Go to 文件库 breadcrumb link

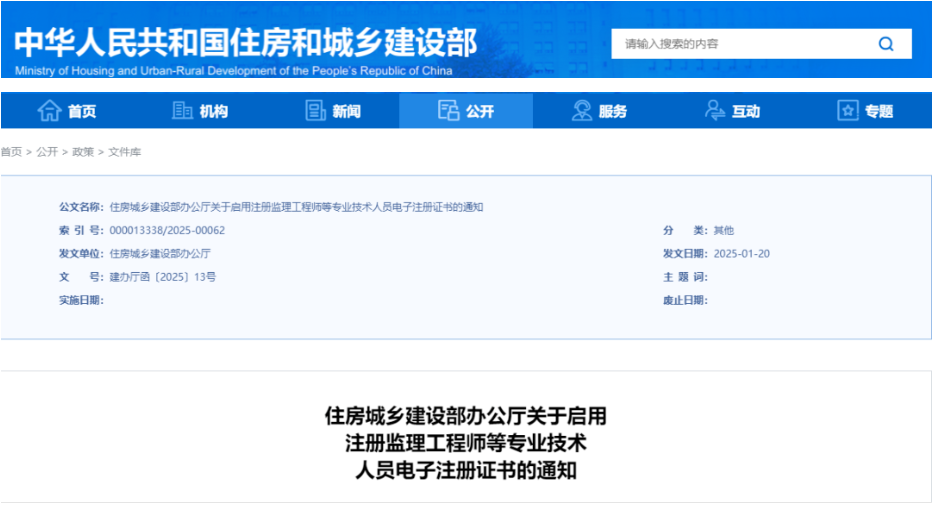point(124,152)
